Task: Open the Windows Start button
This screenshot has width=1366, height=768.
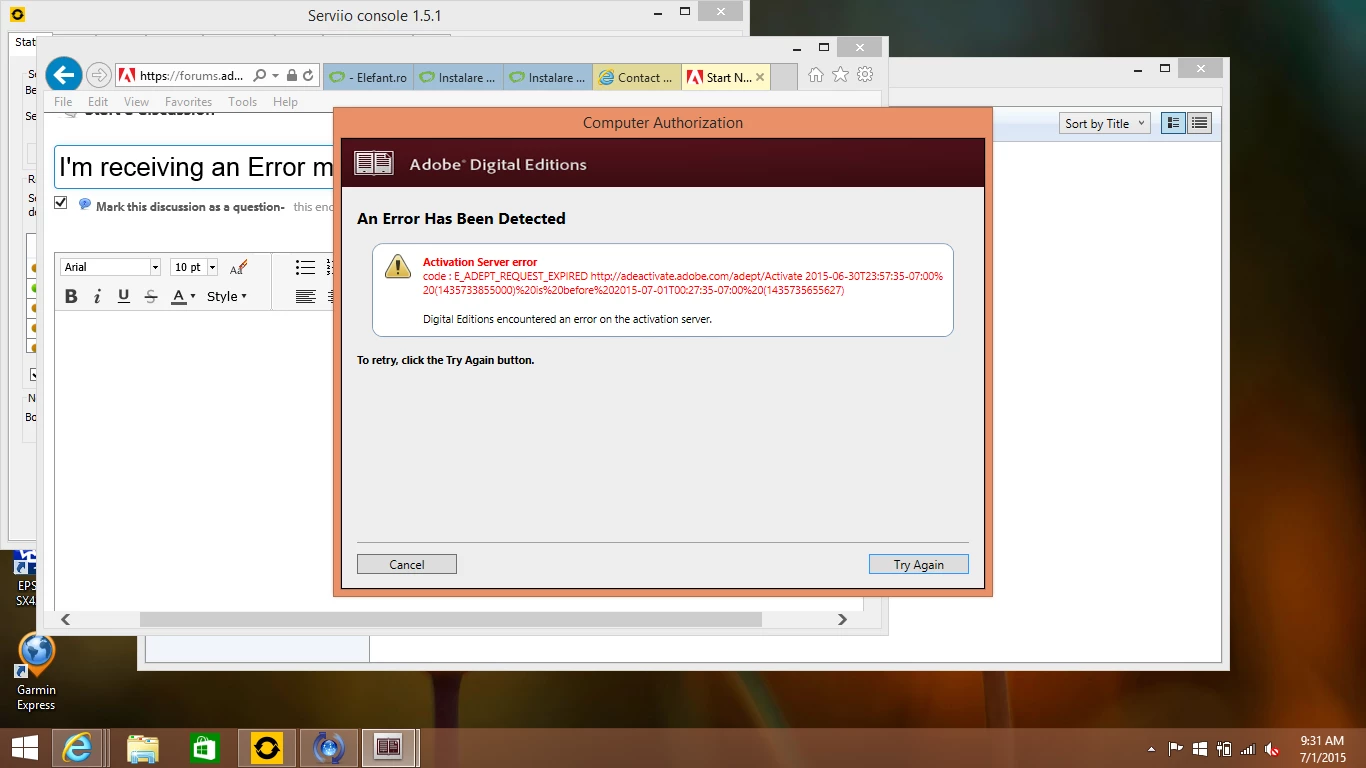Action: (x=24, y=747)
